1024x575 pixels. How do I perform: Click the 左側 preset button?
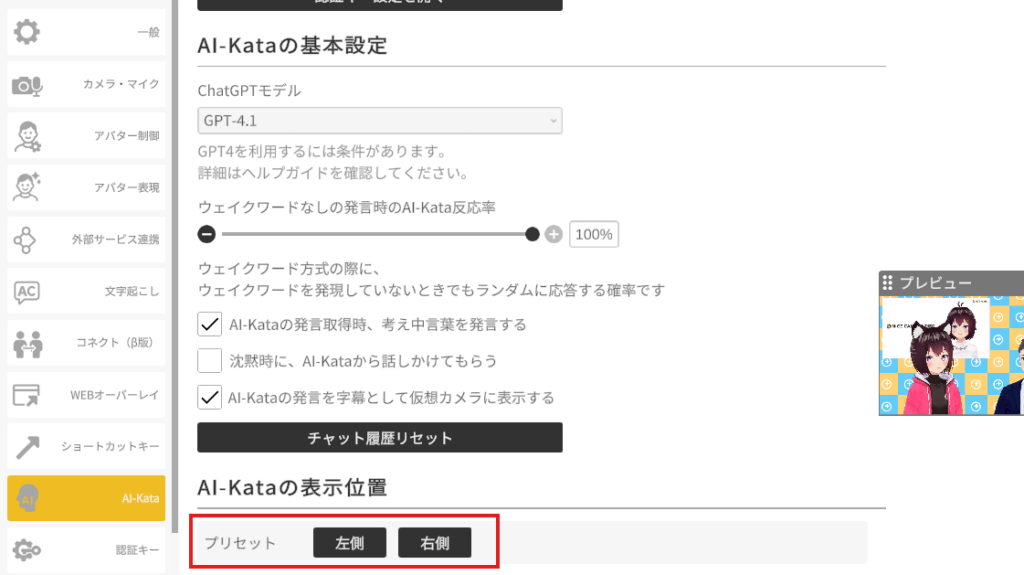349,543
